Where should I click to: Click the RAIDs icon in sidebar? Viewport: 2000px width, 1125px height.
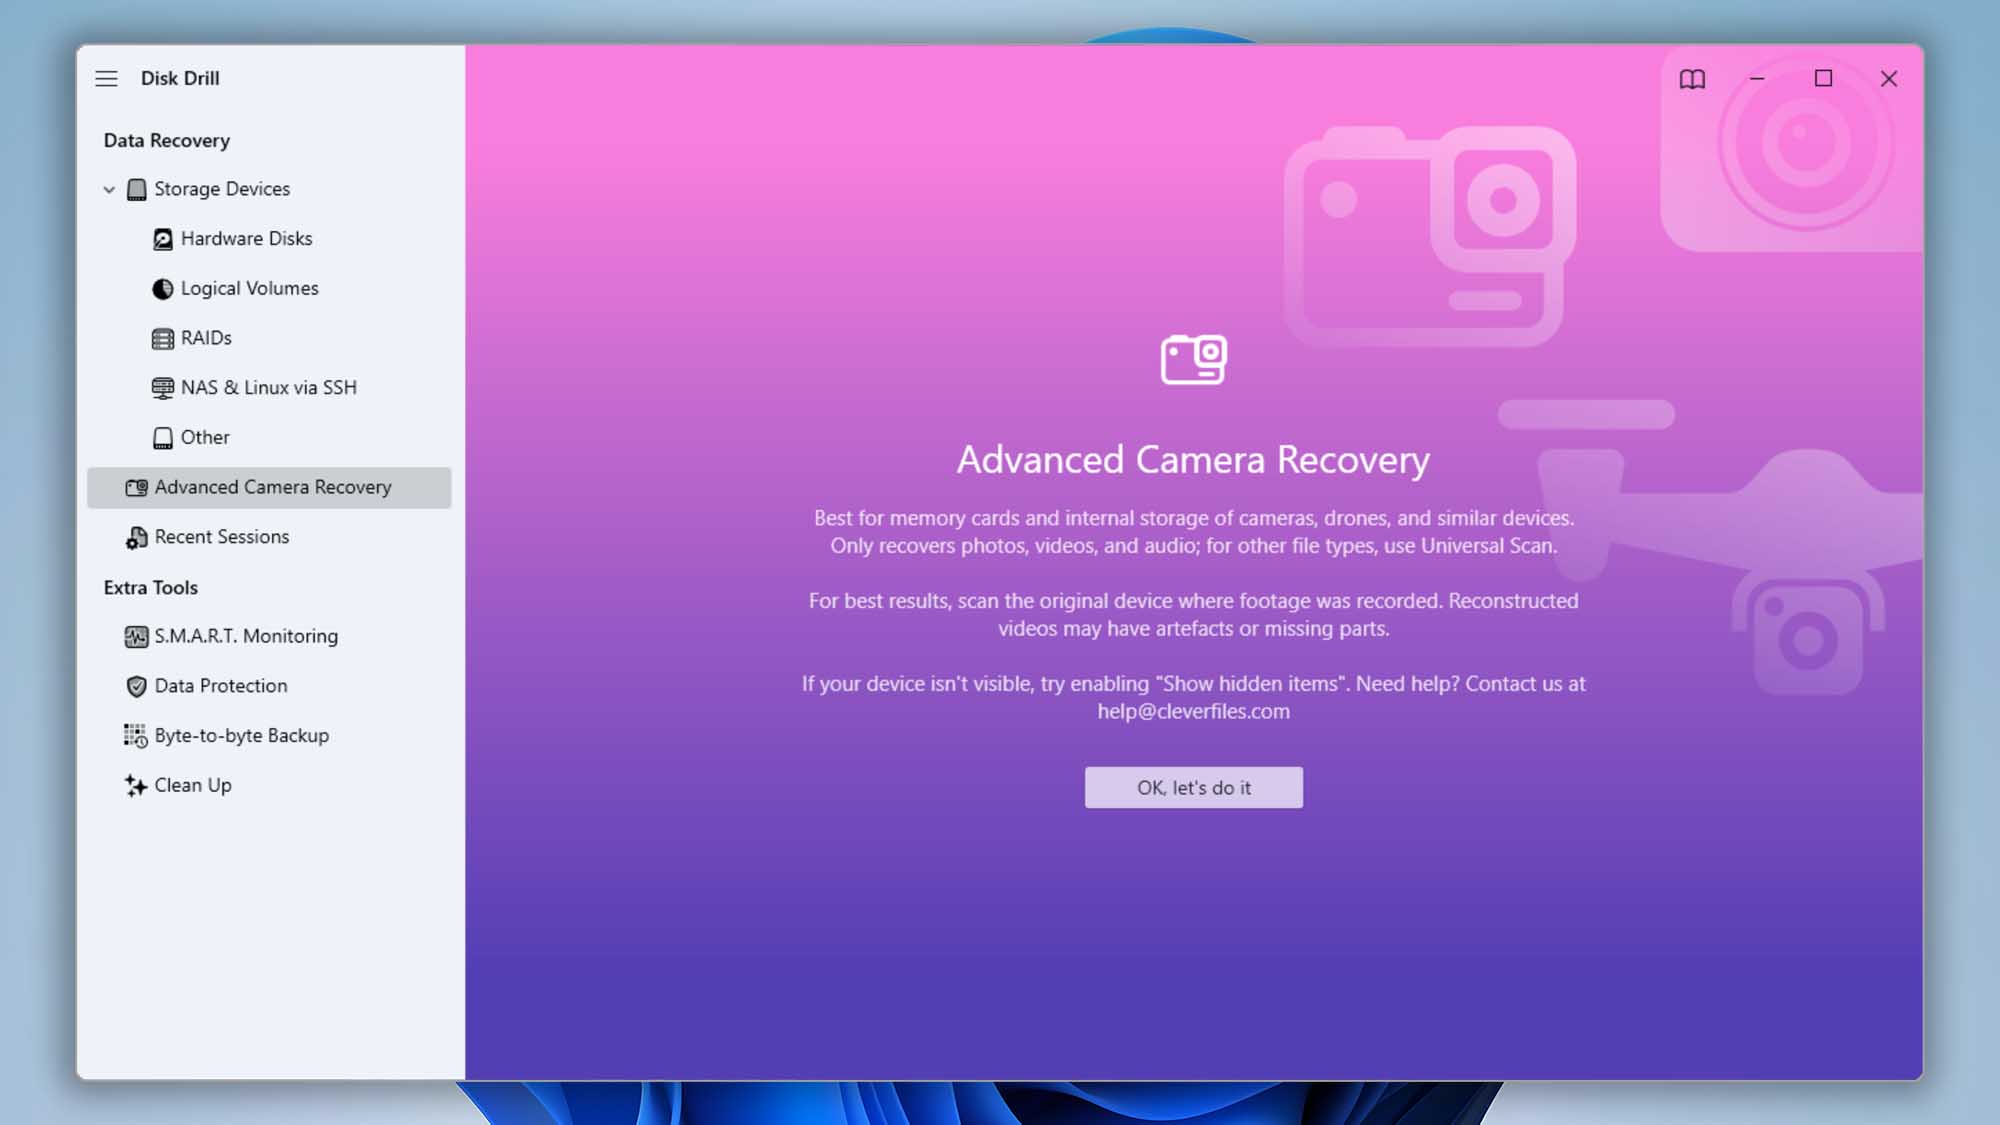pos(162,339)
